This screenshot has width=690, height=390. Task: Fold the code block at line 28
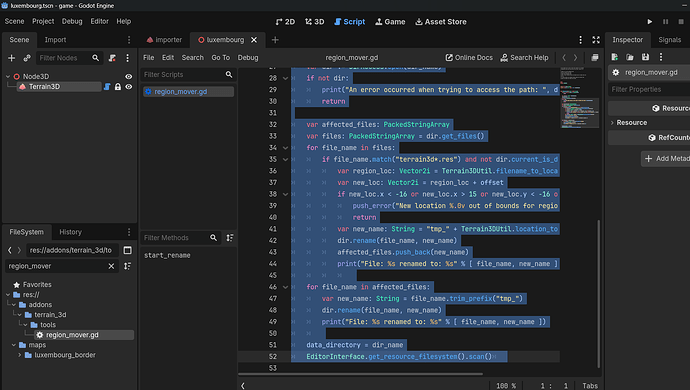pyautogui.click(x=285, y=78)
